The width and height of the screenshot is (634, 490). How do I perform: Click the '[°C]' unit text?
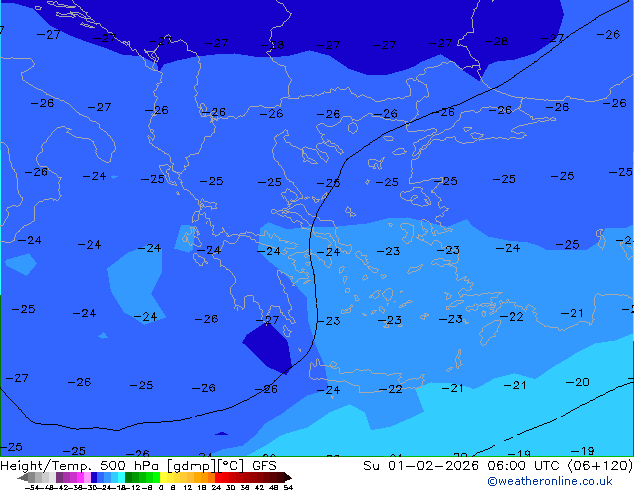pyautogui.click(x=231, y=466)
